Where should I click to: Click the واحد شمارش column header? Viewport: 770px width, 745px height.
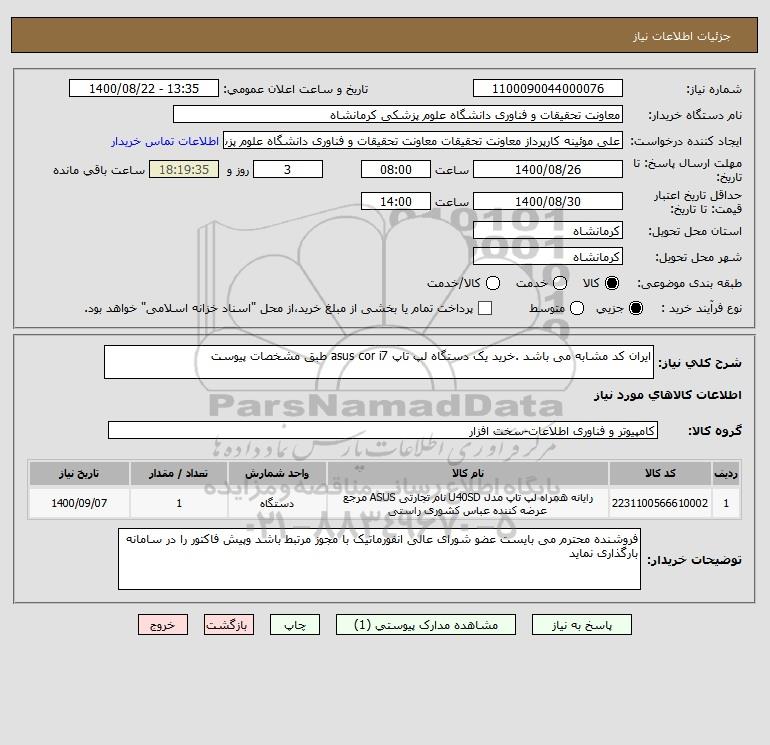(x=277, y=473)
